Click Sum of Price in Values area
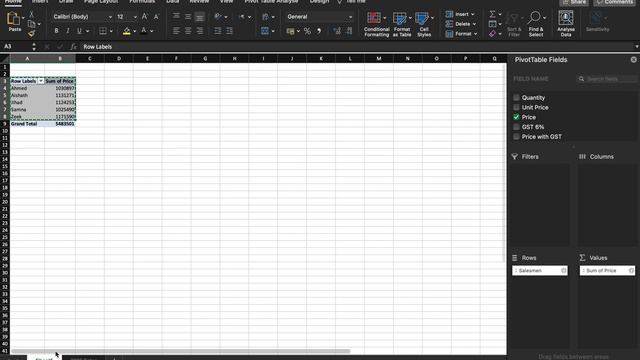The image size is (640, 360). (x=607, y=271)
